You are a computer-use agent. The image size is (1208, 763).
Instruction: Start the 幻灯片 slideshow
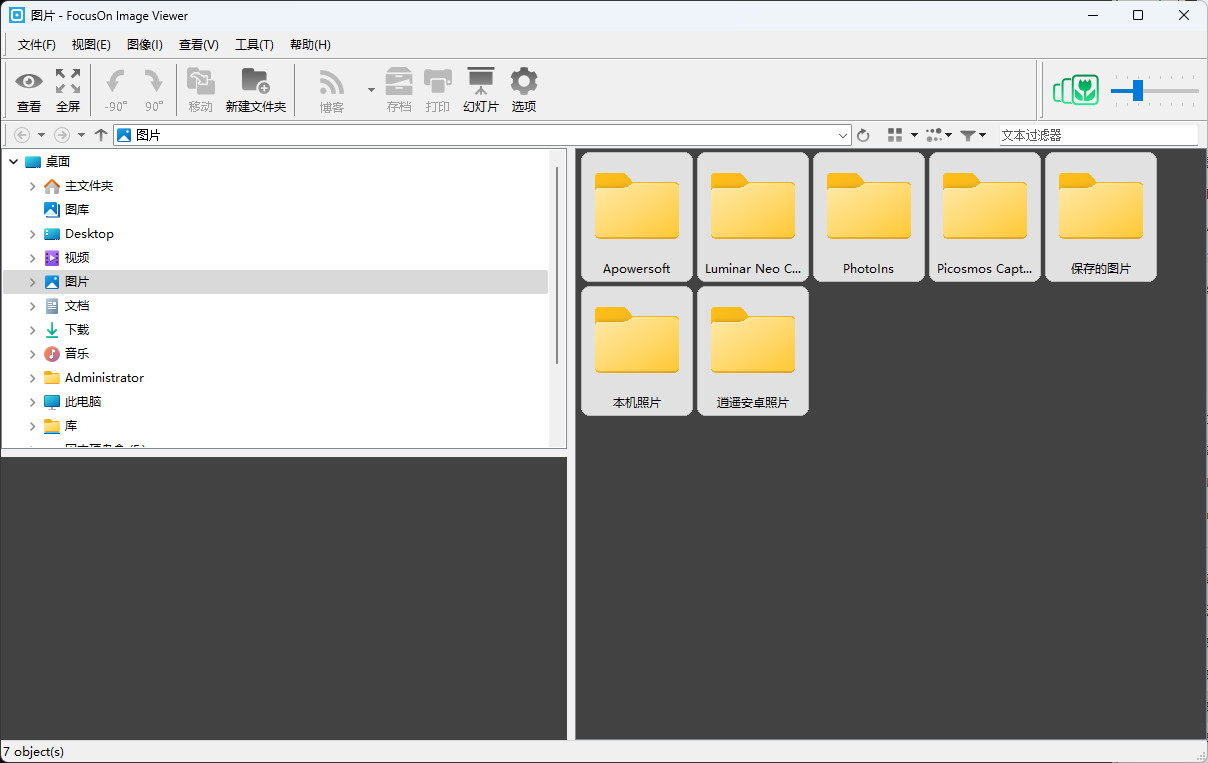(481, 90)
